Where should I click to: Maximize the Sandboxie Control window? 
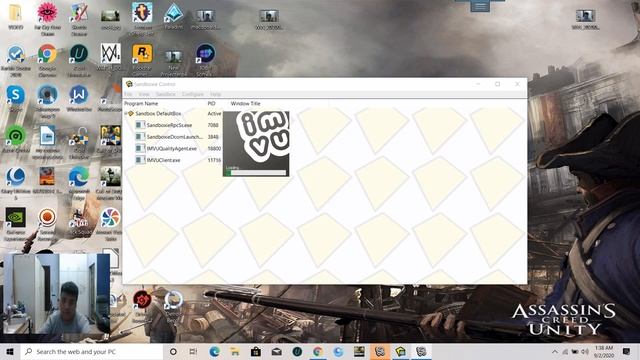[498, 84]
